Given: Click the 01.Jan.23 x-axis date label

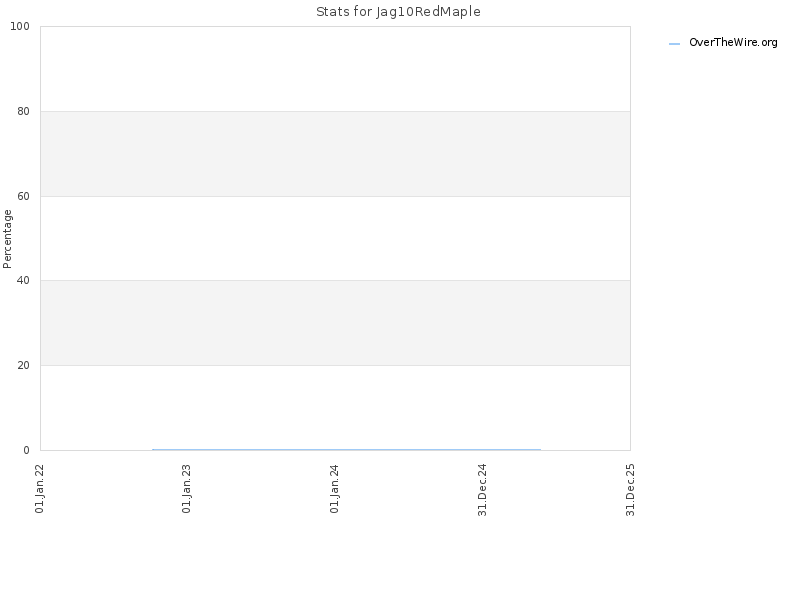Looking at the screenshot, I should pos(187,489).
